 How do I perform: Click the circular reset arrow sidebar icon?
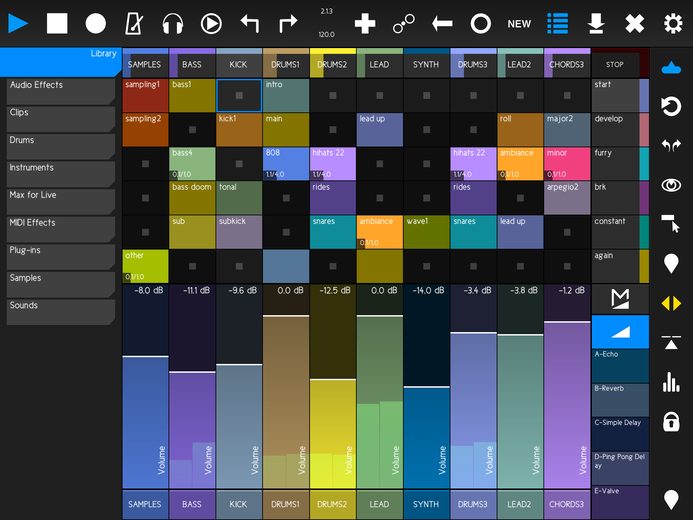point(671,106)
